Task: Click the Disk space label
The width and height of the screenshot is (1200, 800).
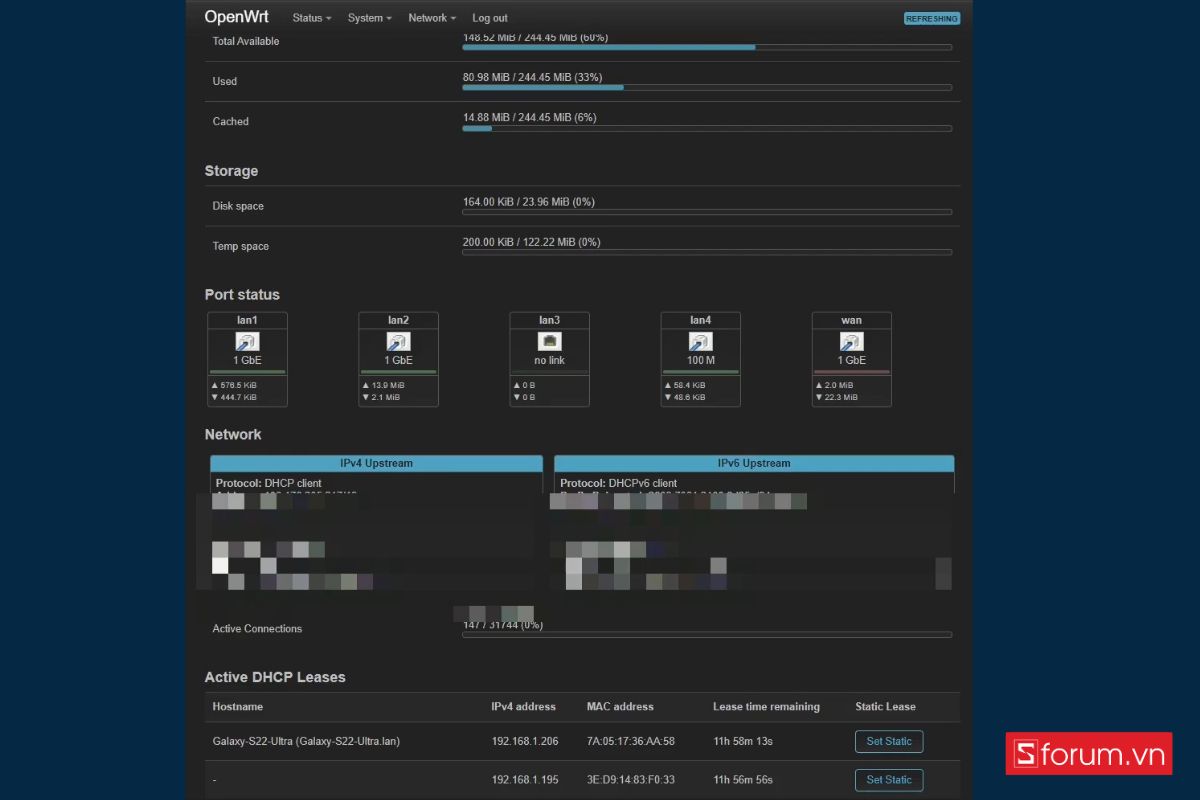Action: 238,206
